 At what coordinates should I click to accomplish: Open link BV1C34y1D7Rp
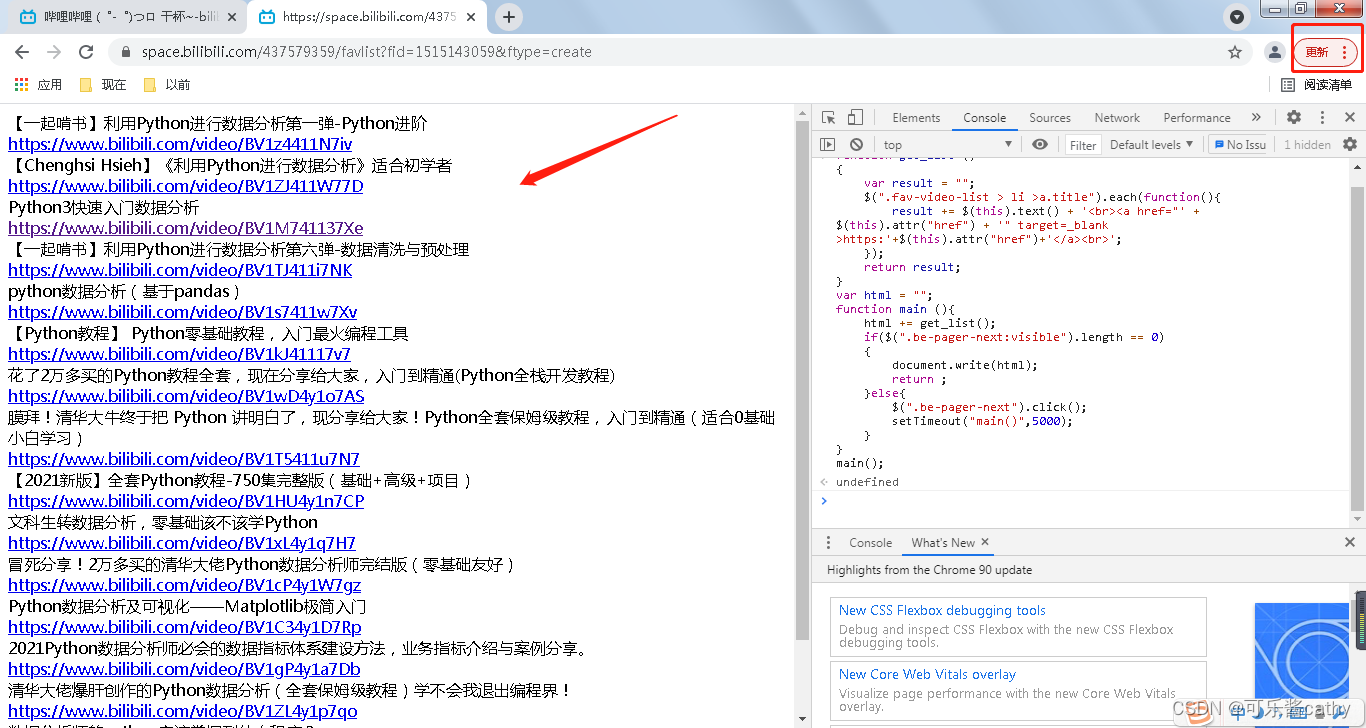click(185, 627)
